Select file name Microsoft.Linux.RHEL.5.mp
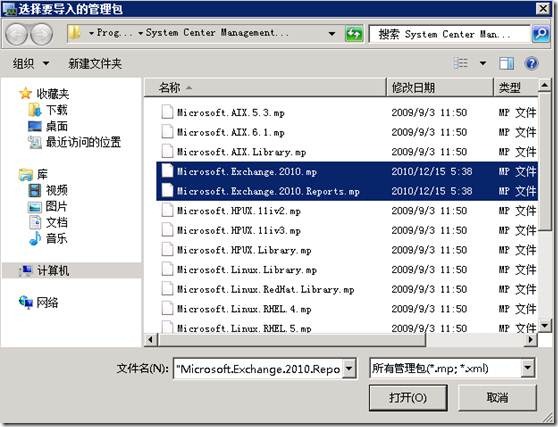This screenshot has width=558, height=427. 244,328
